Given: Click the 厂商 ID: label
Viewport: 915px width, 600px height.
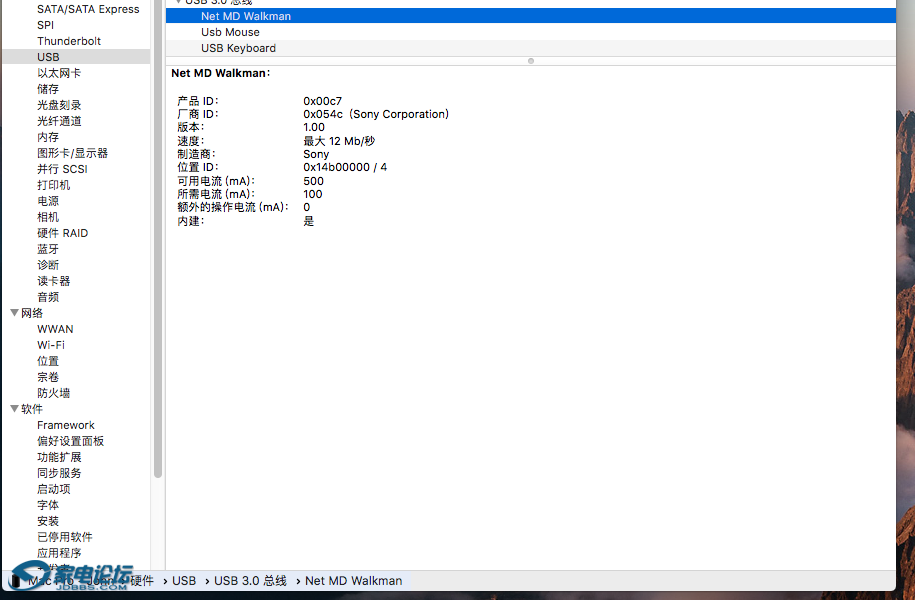Looking at the screenshot, I should [x=198, y=114].
